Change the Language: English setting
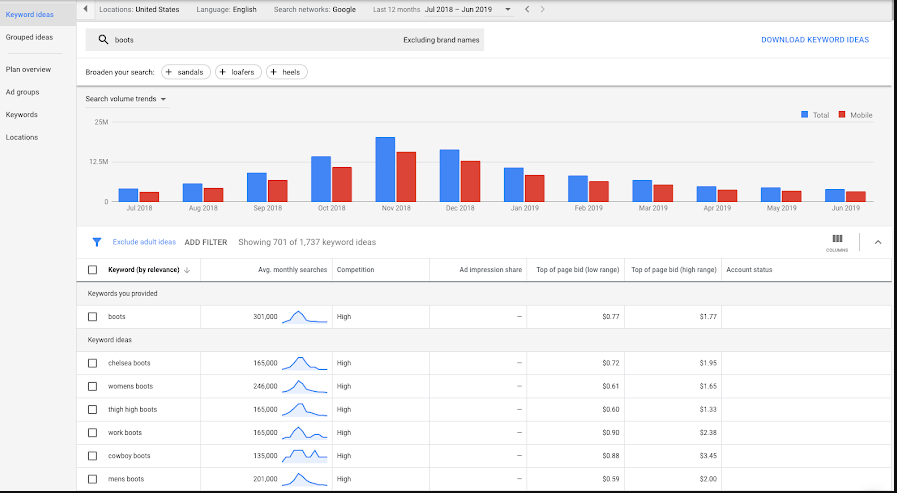The height and width of the screenshot is (493, 897). 227,9
